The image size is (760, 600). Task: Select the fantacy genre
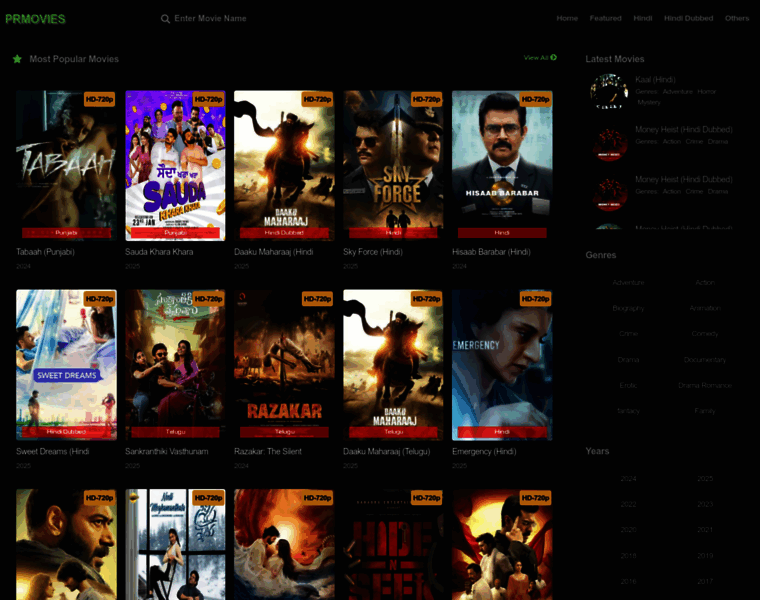click(x=628, y=411)
